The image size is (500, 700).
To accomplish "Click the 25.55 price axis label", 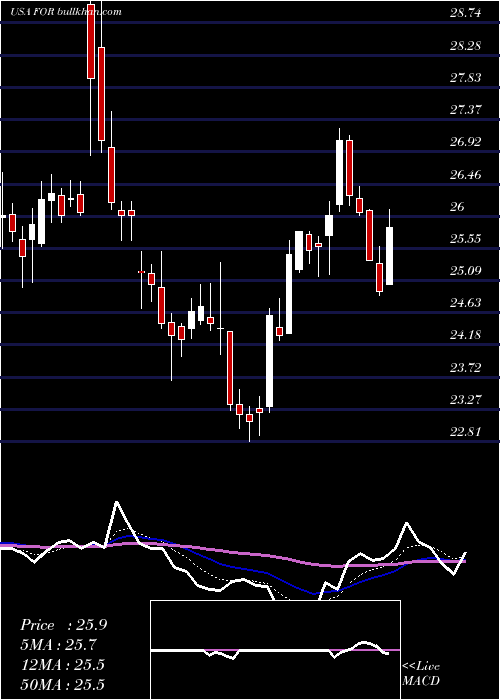I will pyautogui.click(x=466, y=239).
